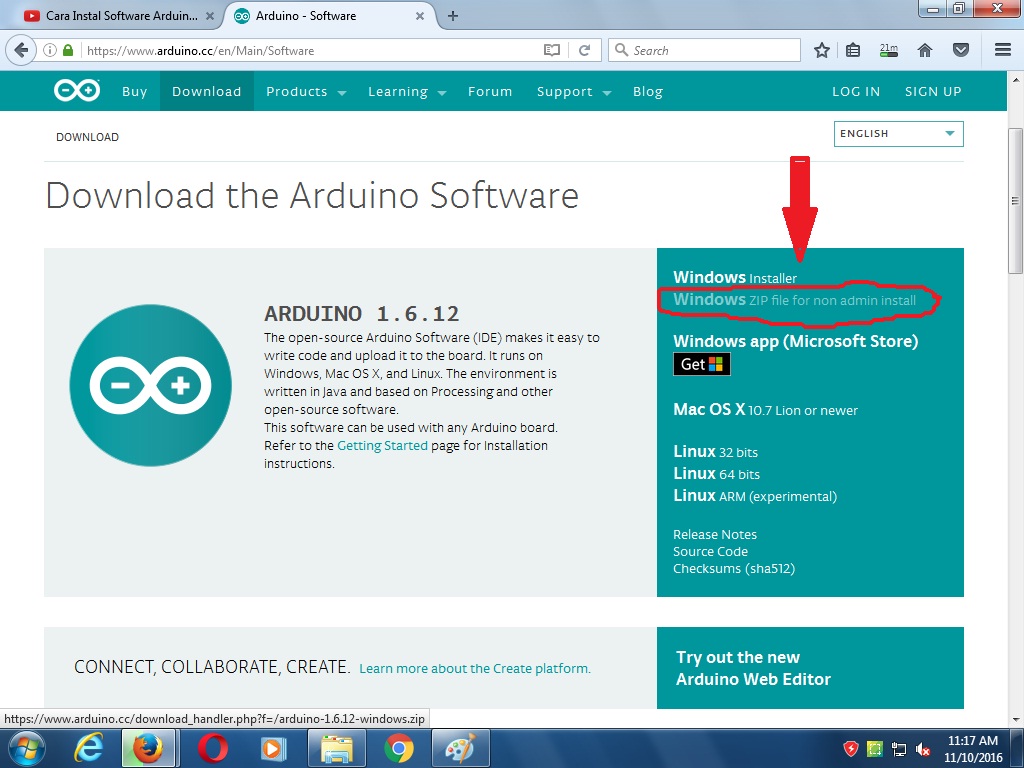Click the network tray icon

pos(899,749)
